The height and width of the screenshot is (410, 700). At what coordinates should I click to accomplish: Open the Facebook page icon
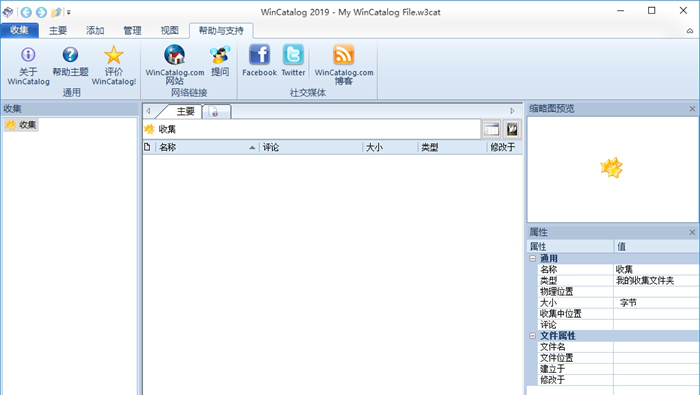point(259,54)
